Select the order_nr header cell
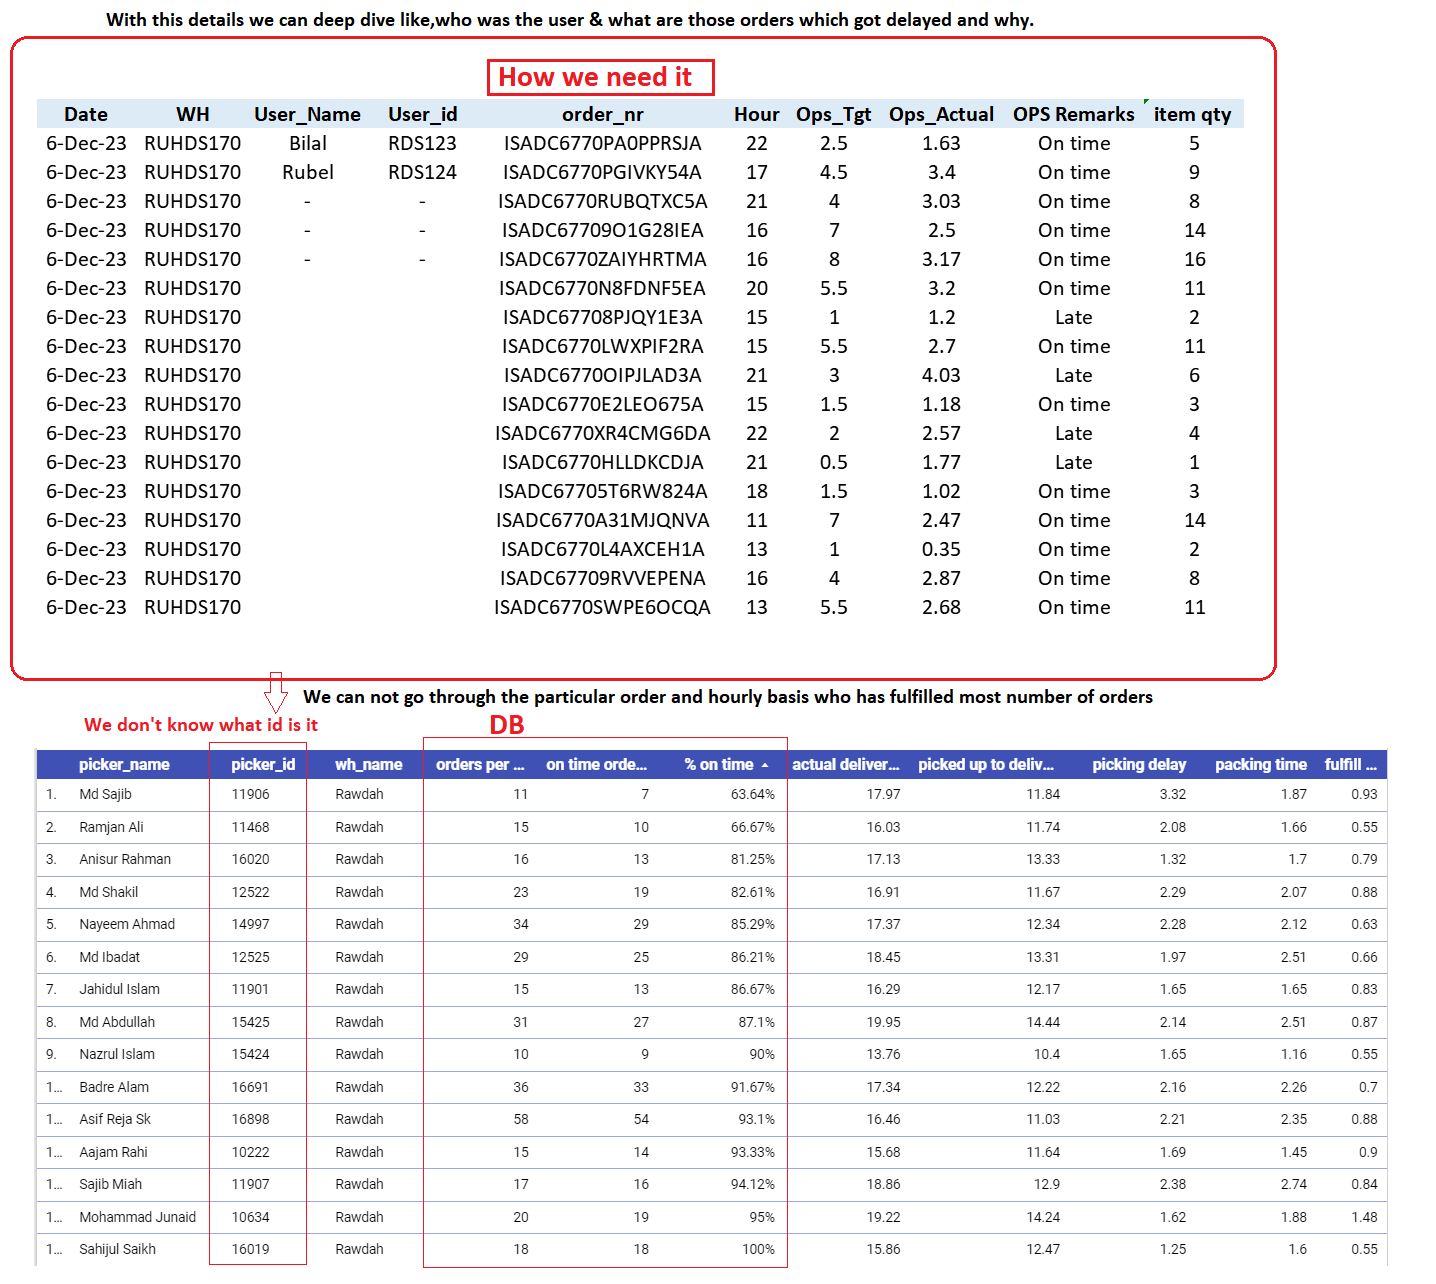Image resolution: width=1436 pixels, height=1284 pixels. pyautogui.click(x=602, y=114)
